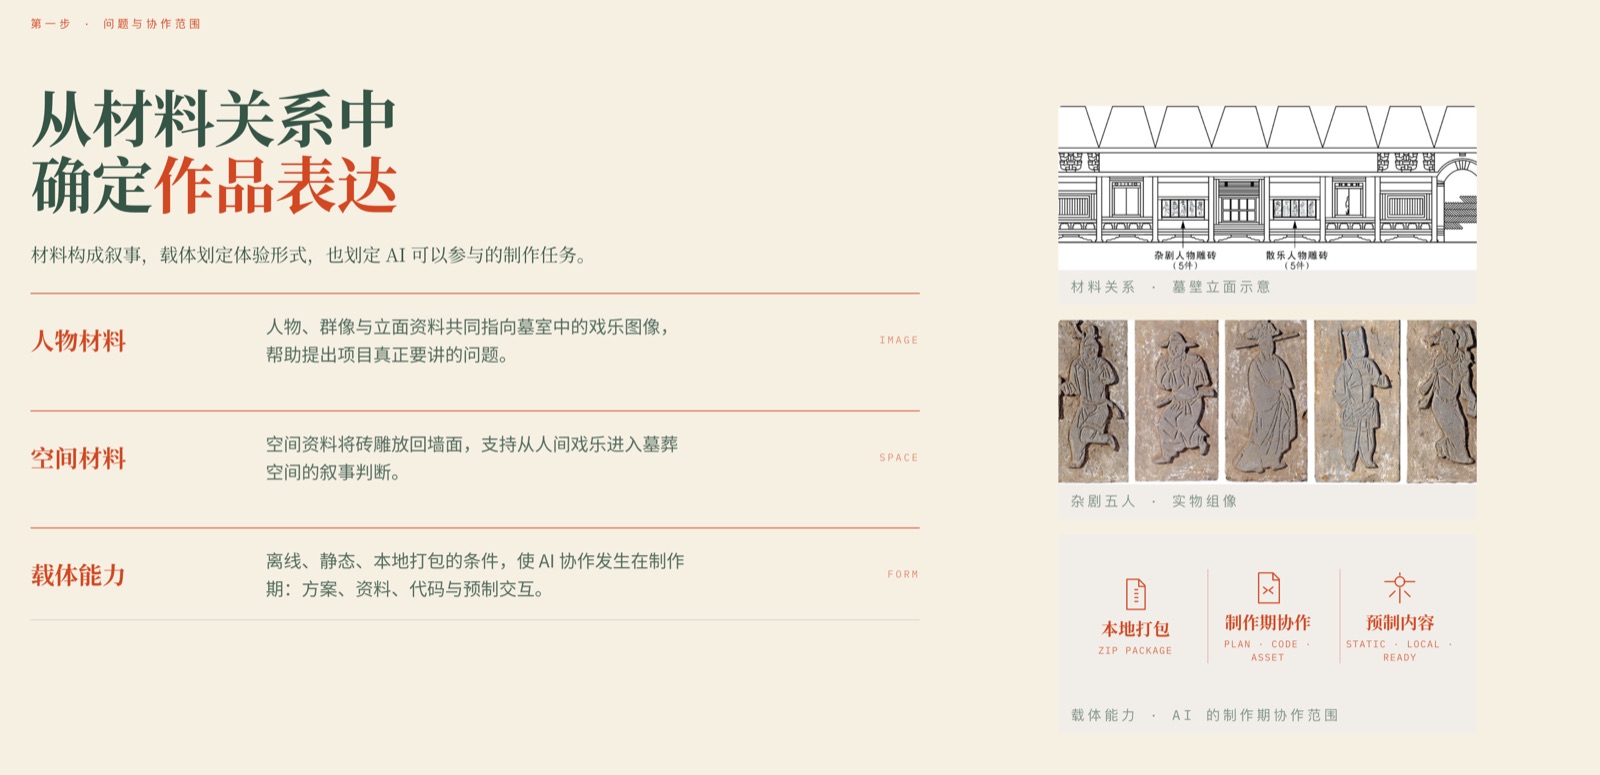Click the orange 作品表达 heading words
Viewport: 1600px width, 775px height.
275,186
